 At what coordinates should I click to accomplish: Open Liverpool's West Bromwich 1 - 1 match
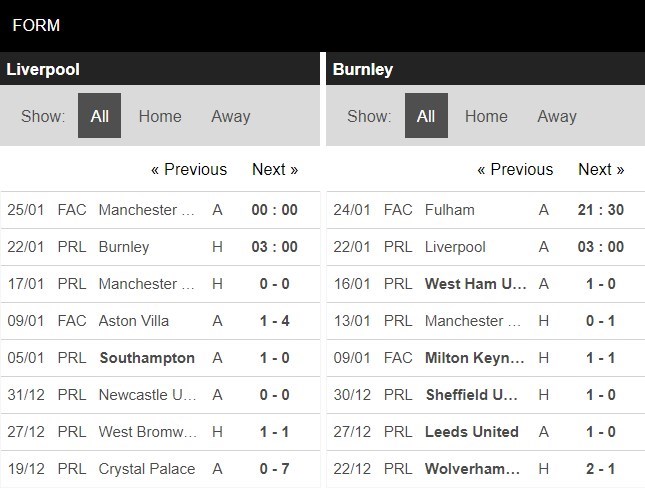pos(160,432)
